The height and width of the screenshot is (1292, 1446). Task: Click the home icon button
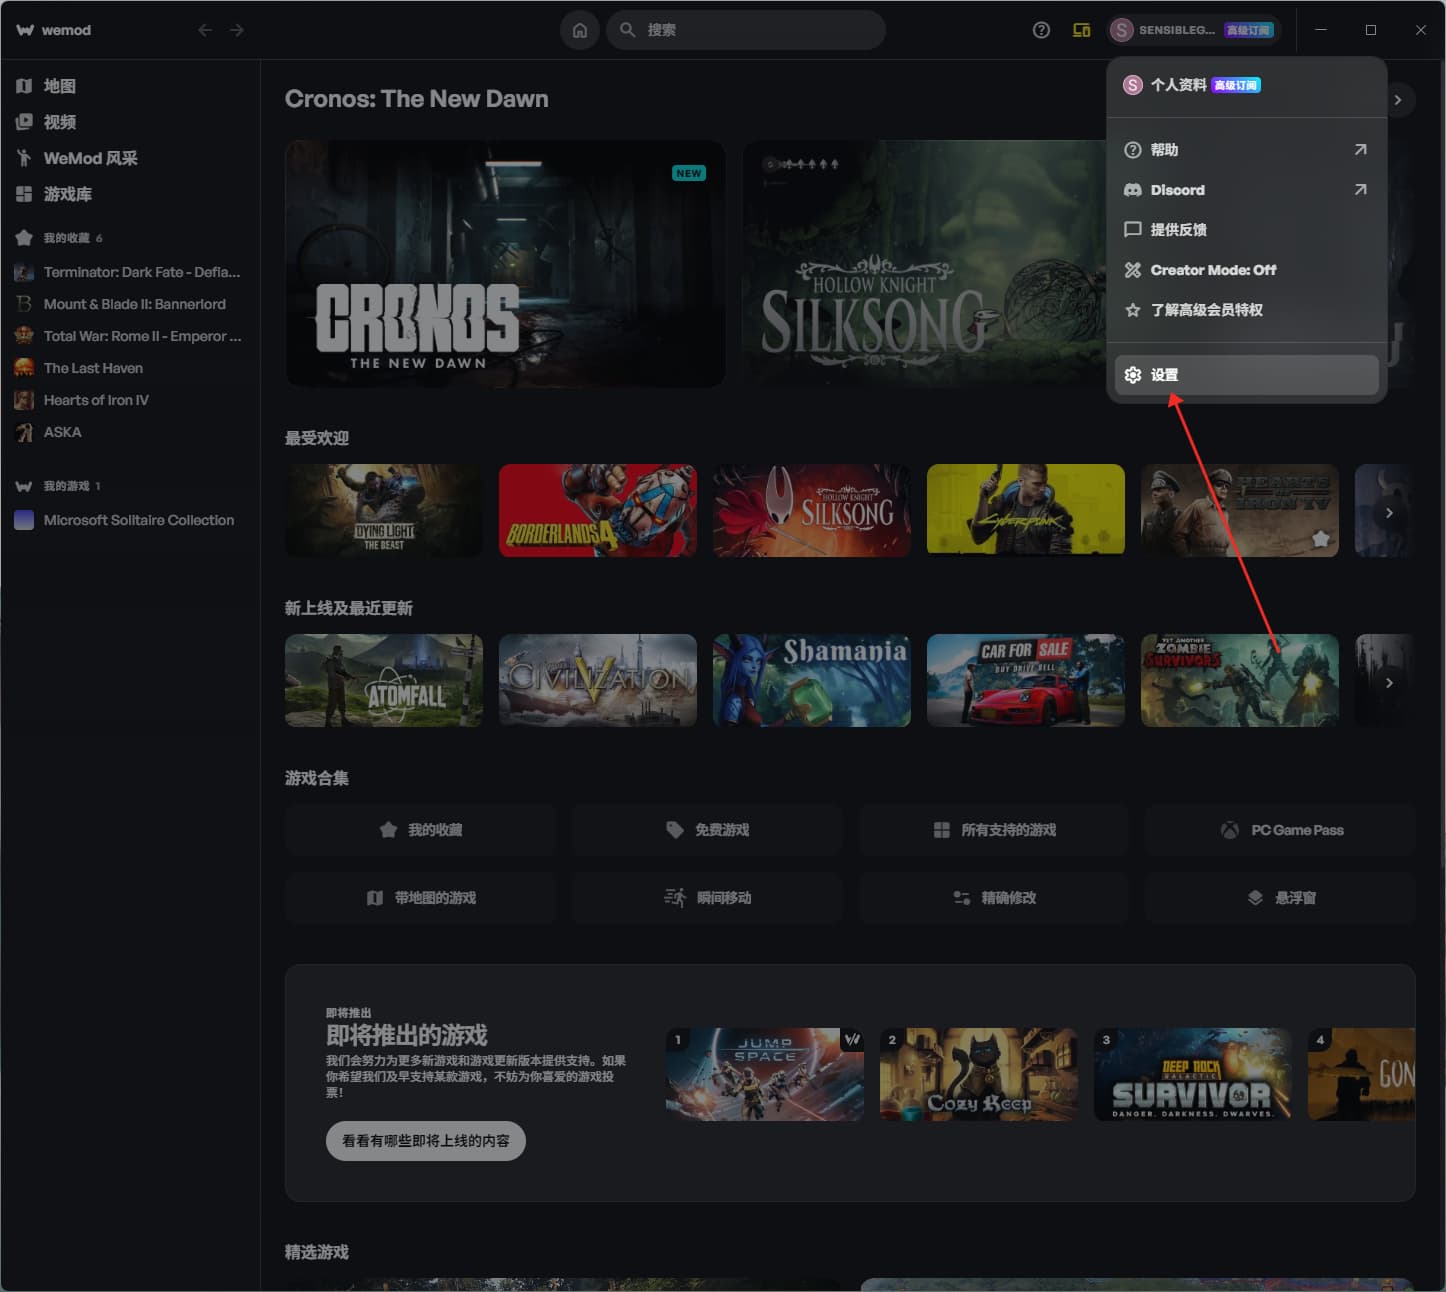pyautogui.click(x=579, y=30)
